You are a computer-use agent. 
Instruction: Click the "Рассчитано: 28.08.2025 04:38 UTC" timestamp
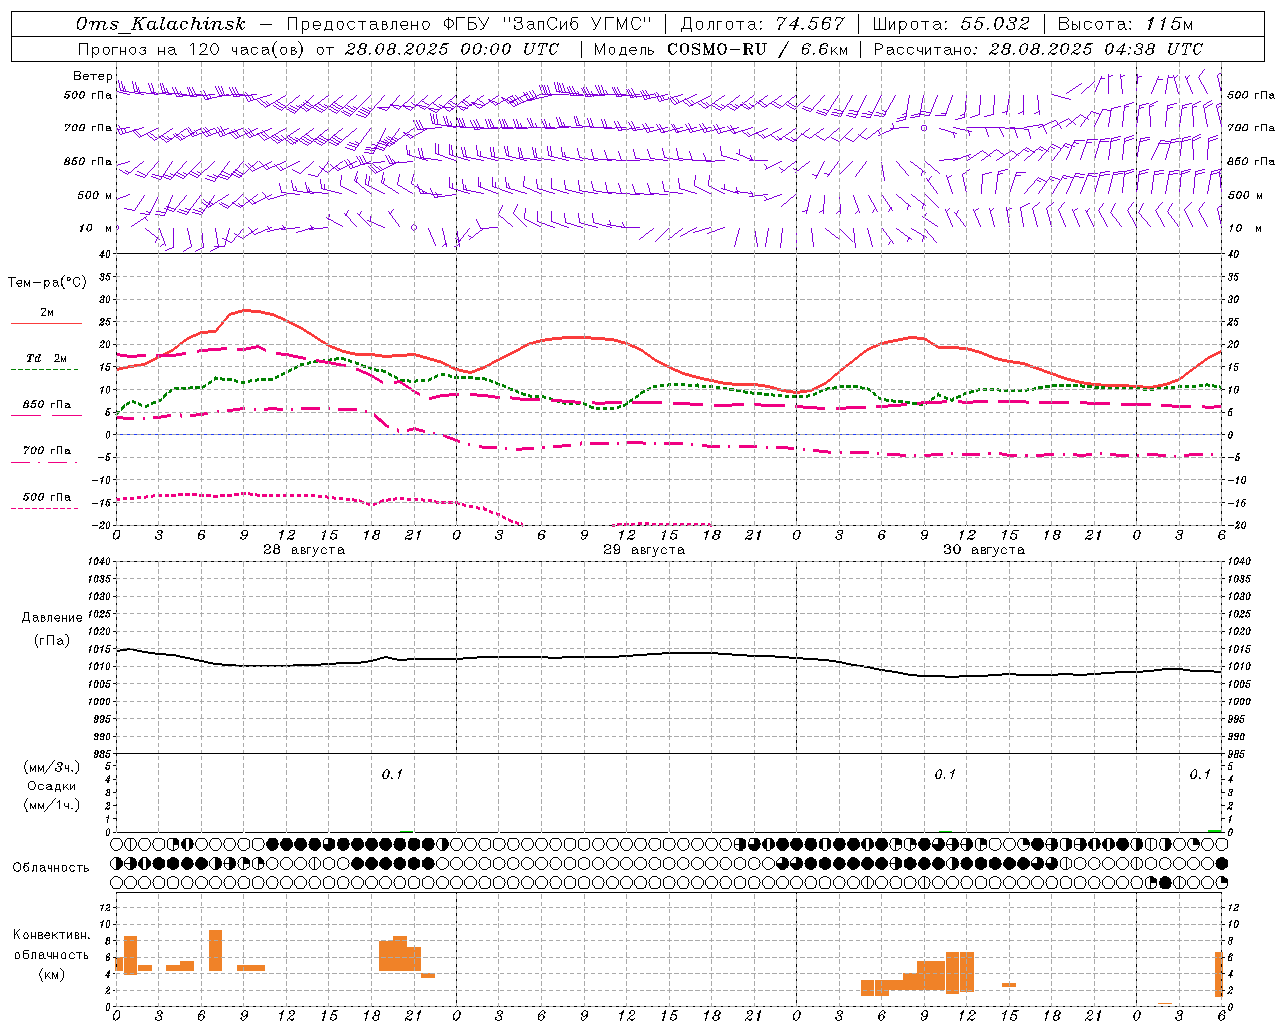[x=1038, y=49]
